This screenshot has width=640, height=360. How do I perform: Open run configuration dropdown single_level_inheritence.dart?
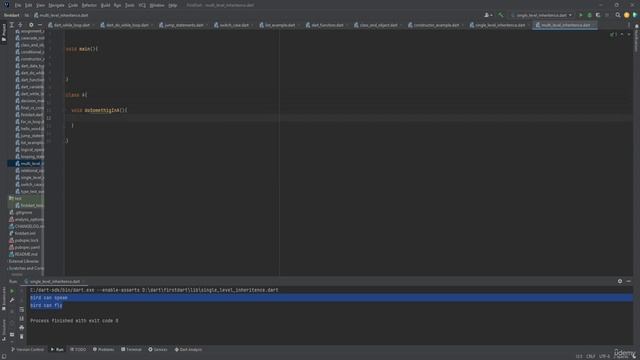coord(541,15)
